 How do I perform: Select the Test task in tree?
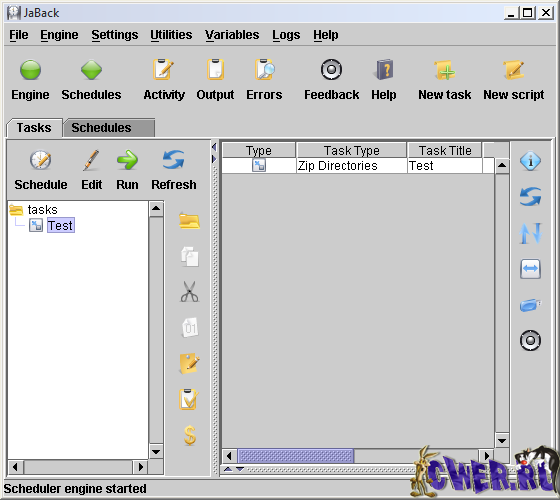tap(61, 225)
